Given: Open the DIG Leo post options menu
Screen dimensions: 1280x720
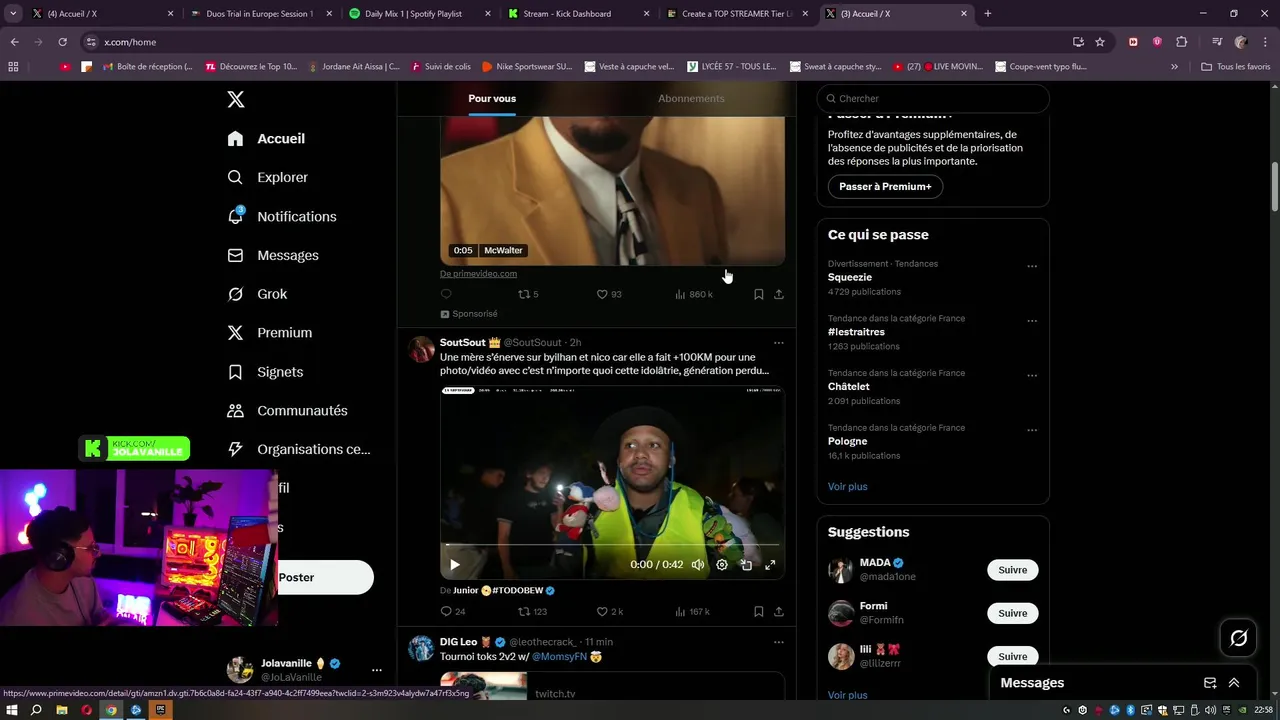Looking at the screenshot, I should 778,642.
